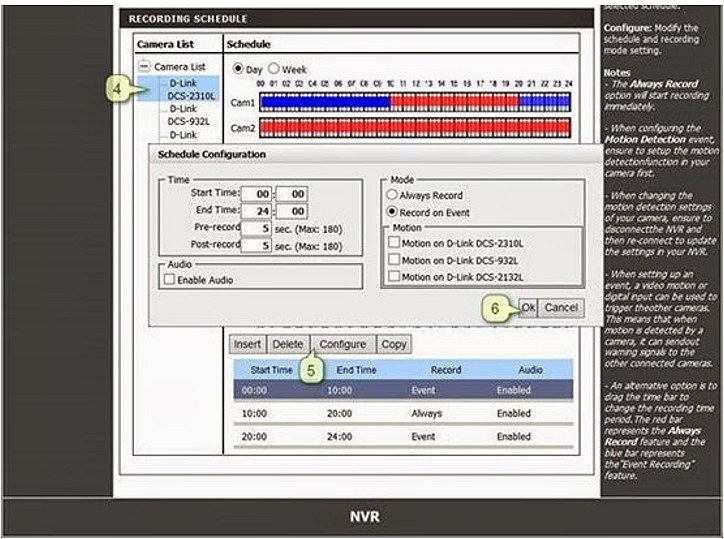Select Always Record mode
The height and width of the screenshot is (539, 724).
pyautogui.click(x=392, y=196)
